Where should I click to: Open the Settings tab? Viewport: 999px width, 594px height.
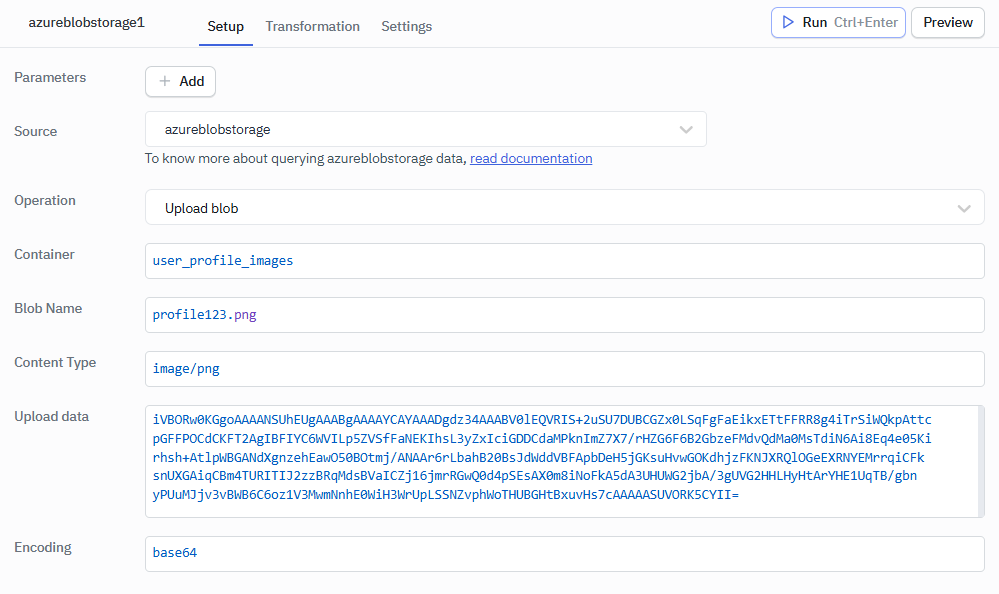[406, 27]
